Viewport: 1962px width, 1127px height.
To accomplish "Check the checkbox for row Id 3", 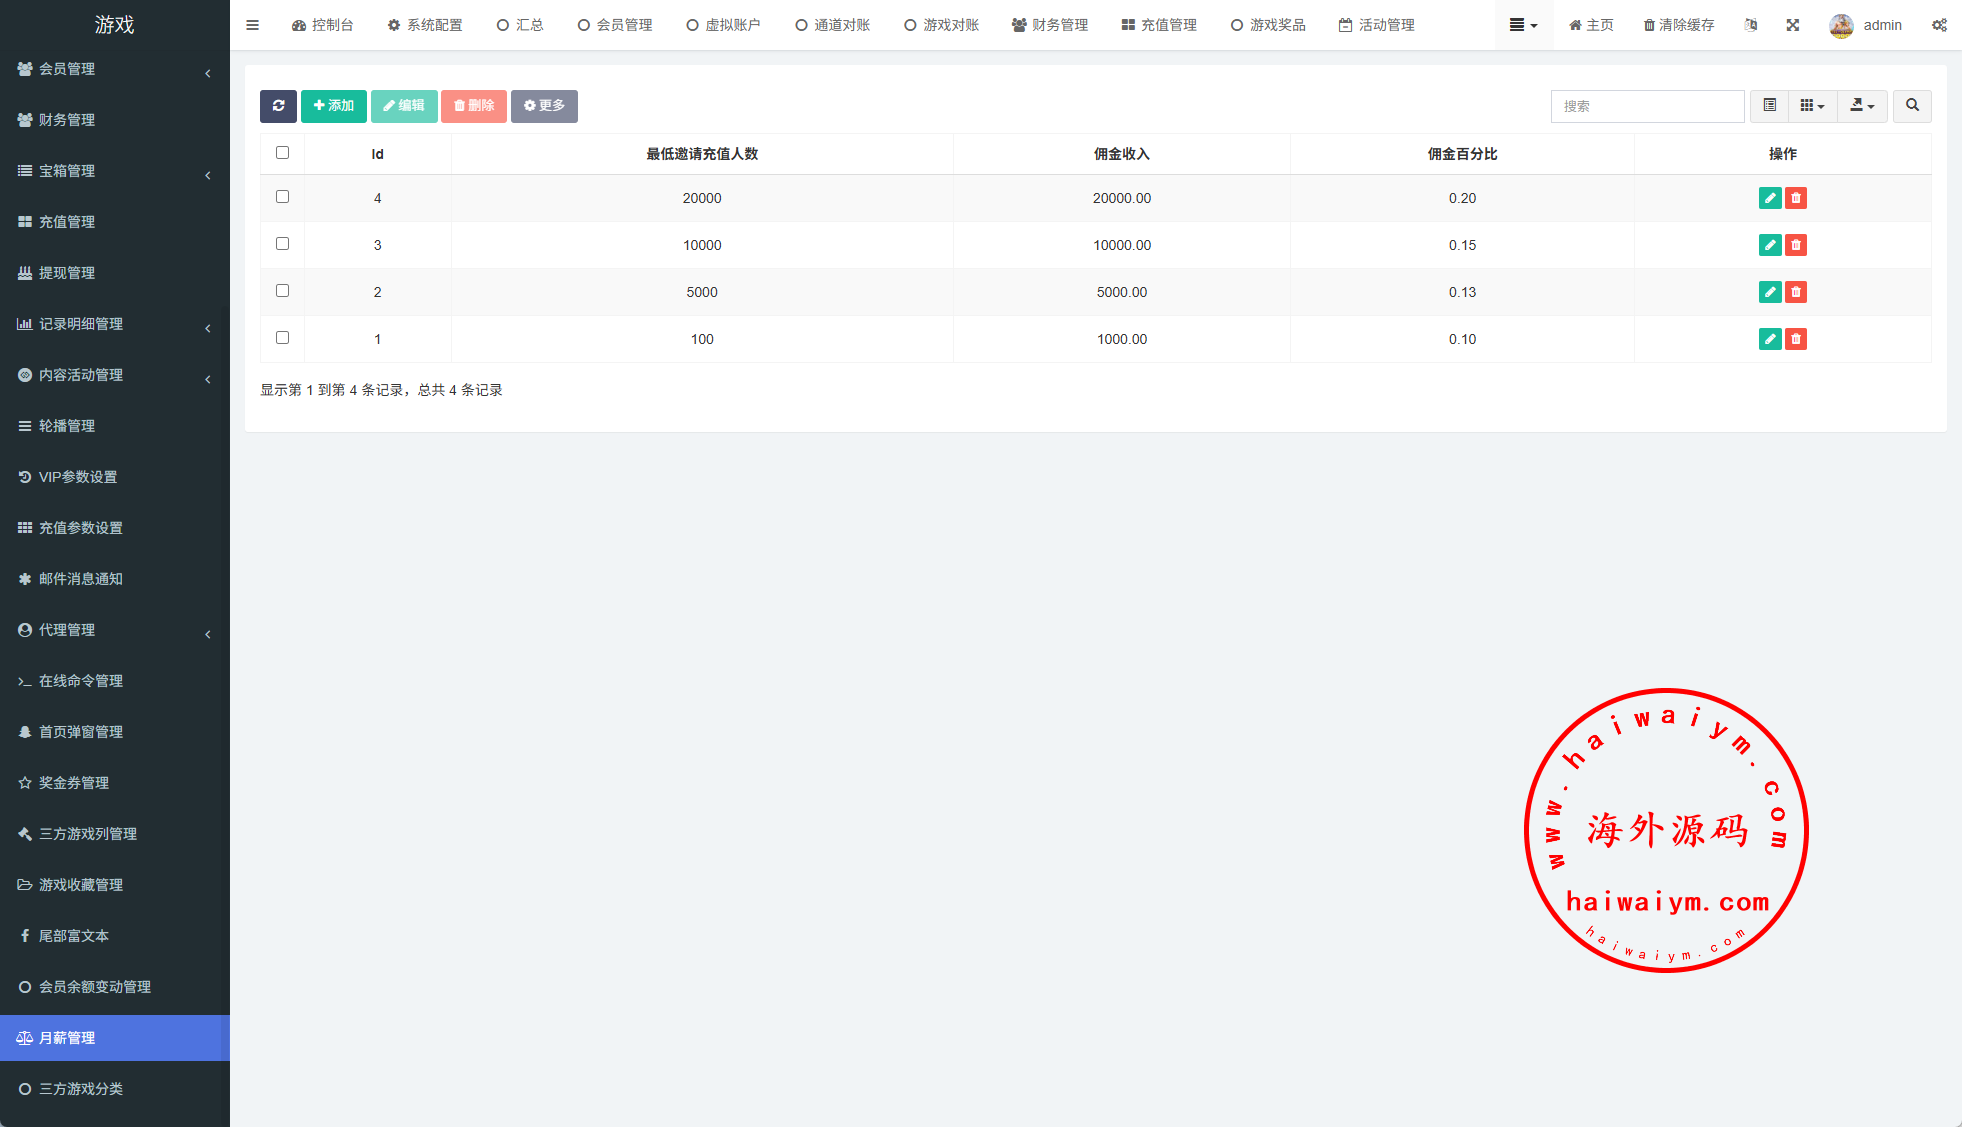I will [x=282, y=244].
